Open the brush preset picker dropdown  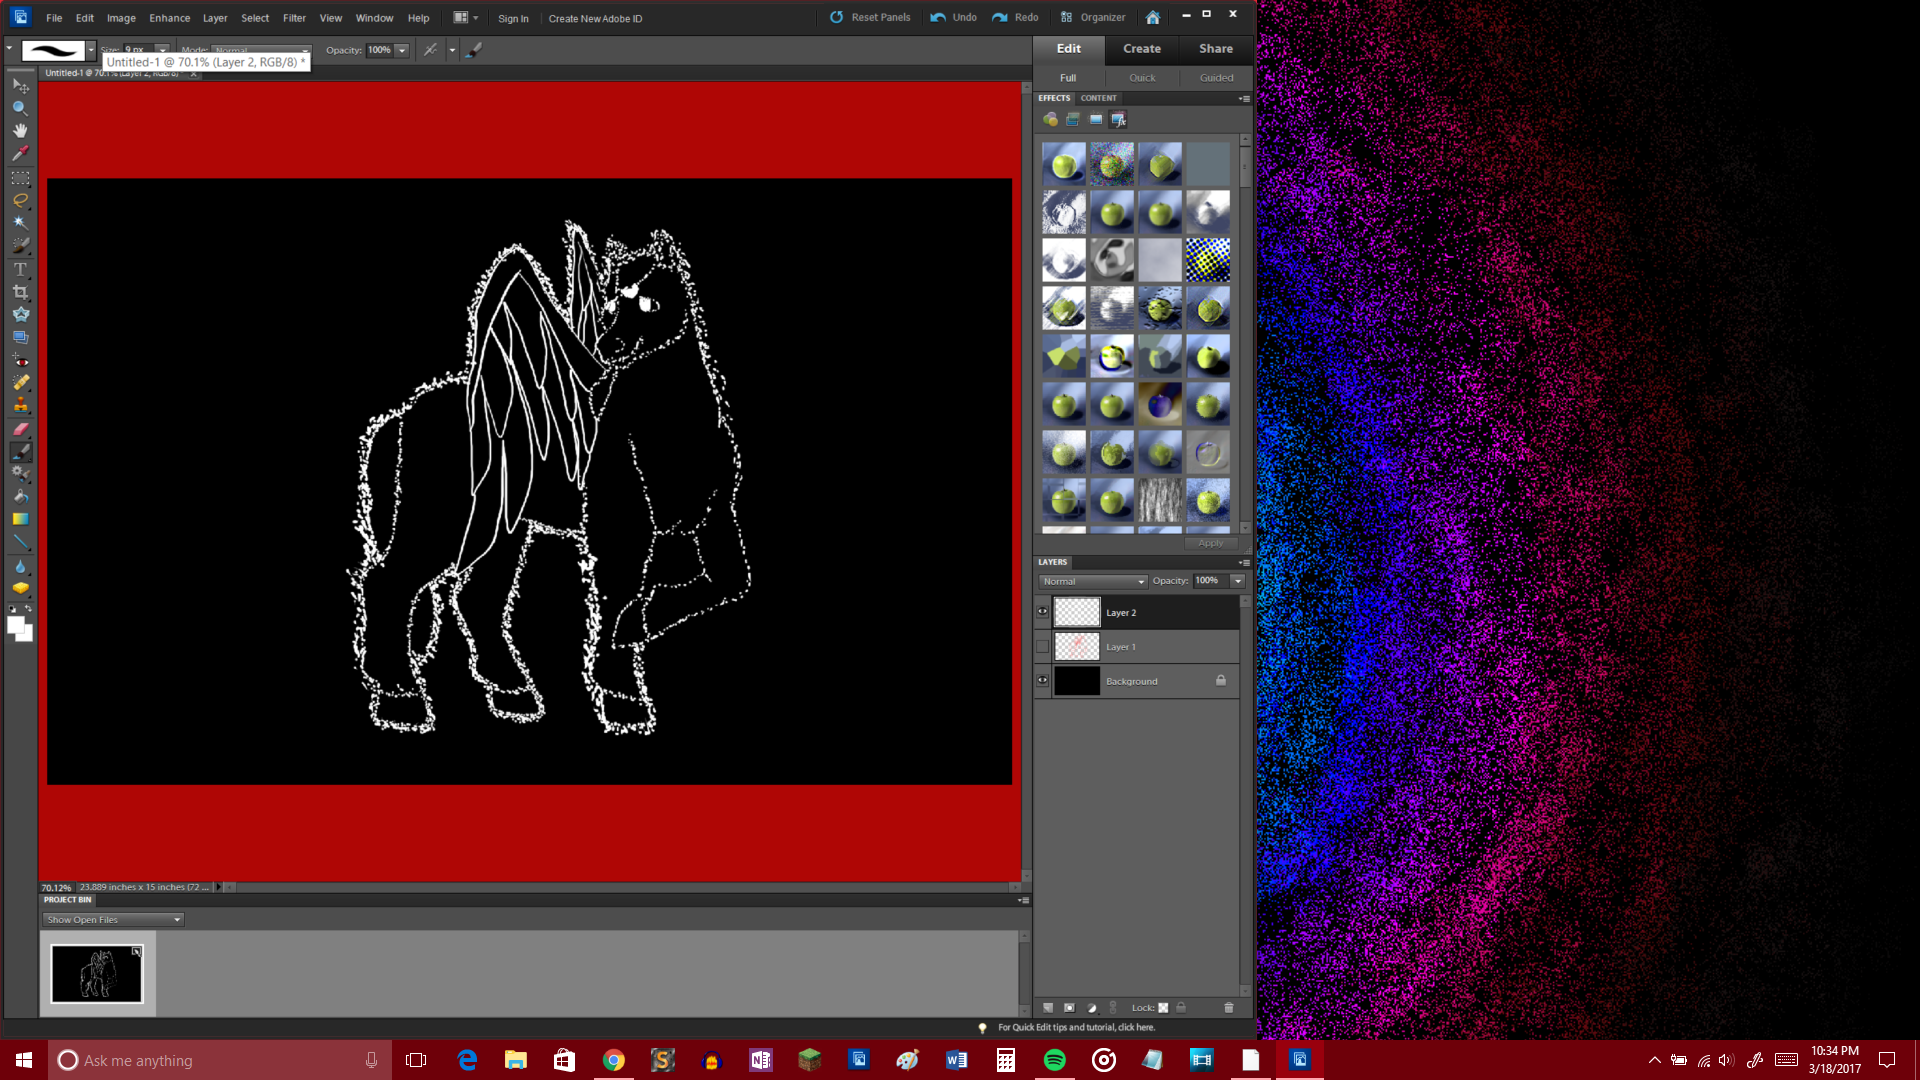tap(91, 50)
